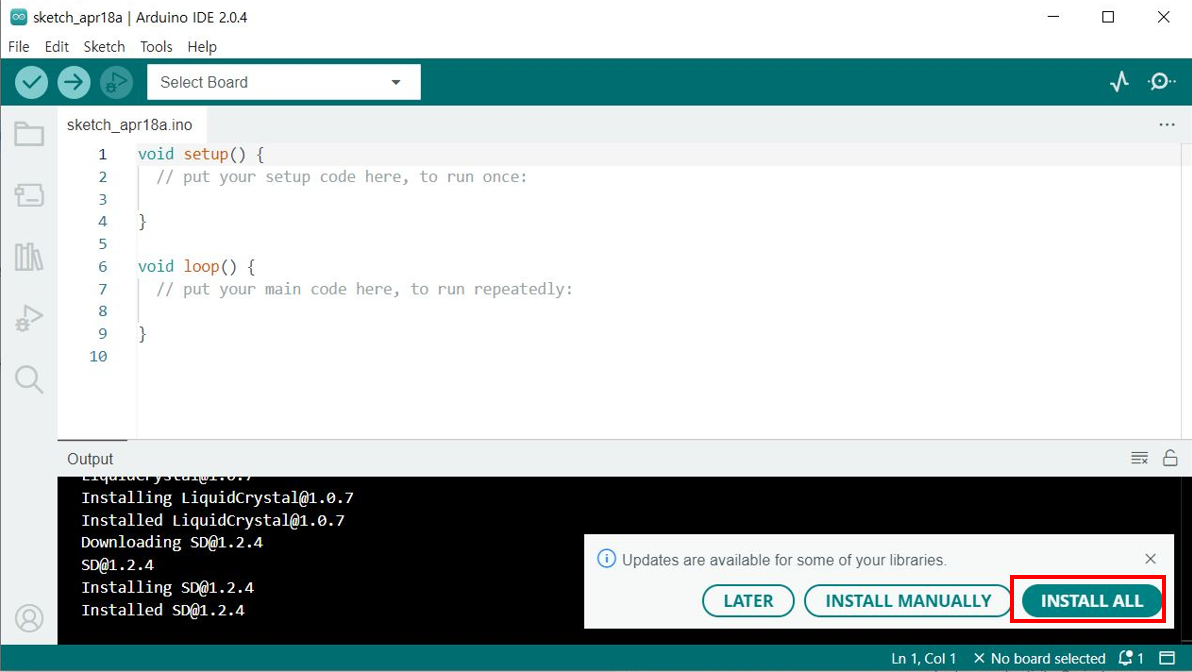The width and height of the screenshot is (1192, 672).
Task: Click the info icon in updates notification
Action: (606, 559)
